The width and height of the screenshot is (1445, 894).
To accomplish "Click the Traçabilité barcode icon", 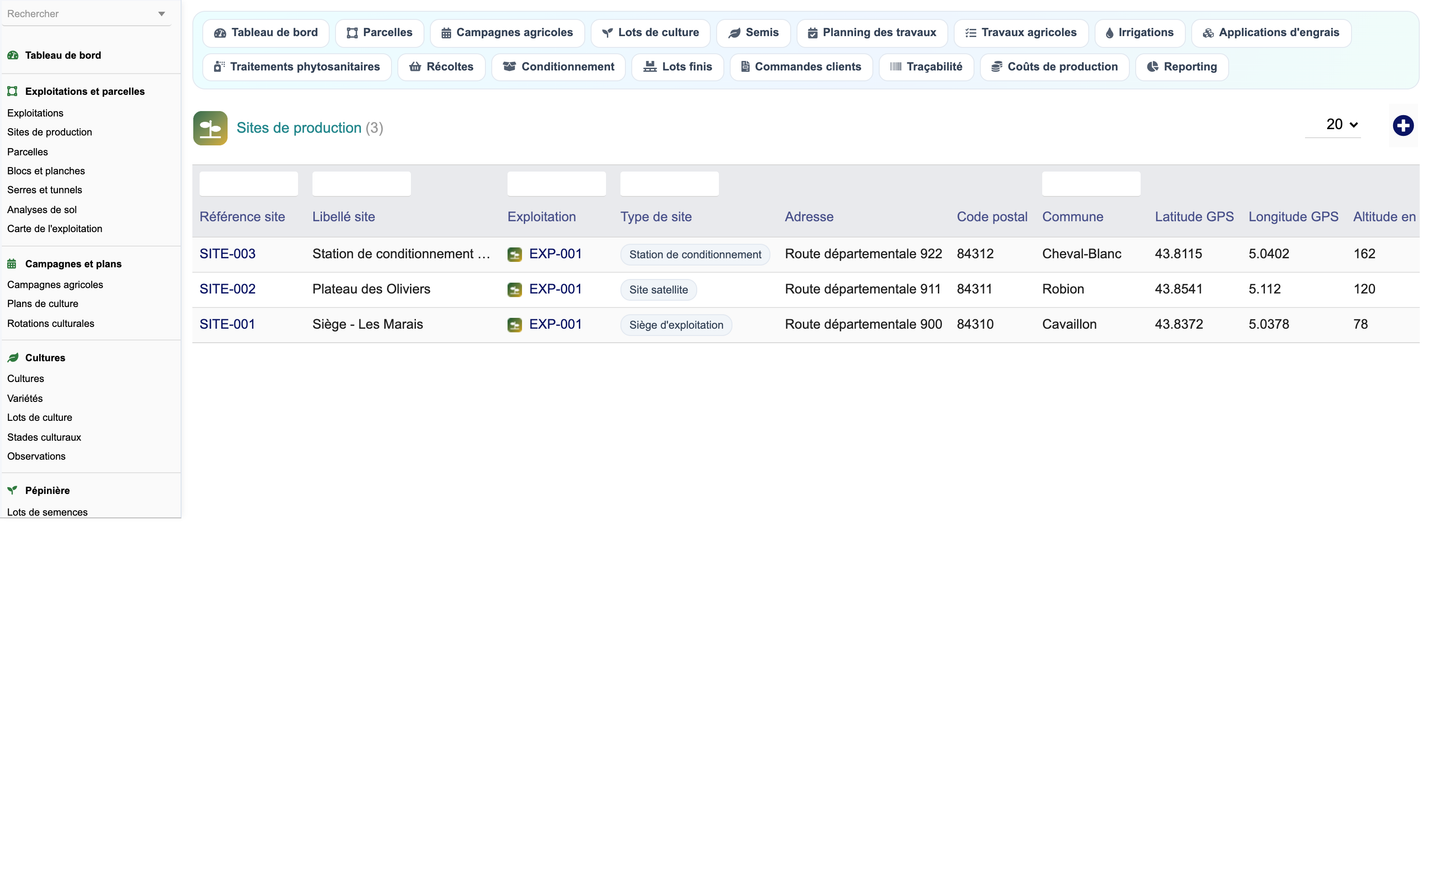I will (x=896, y=67).
